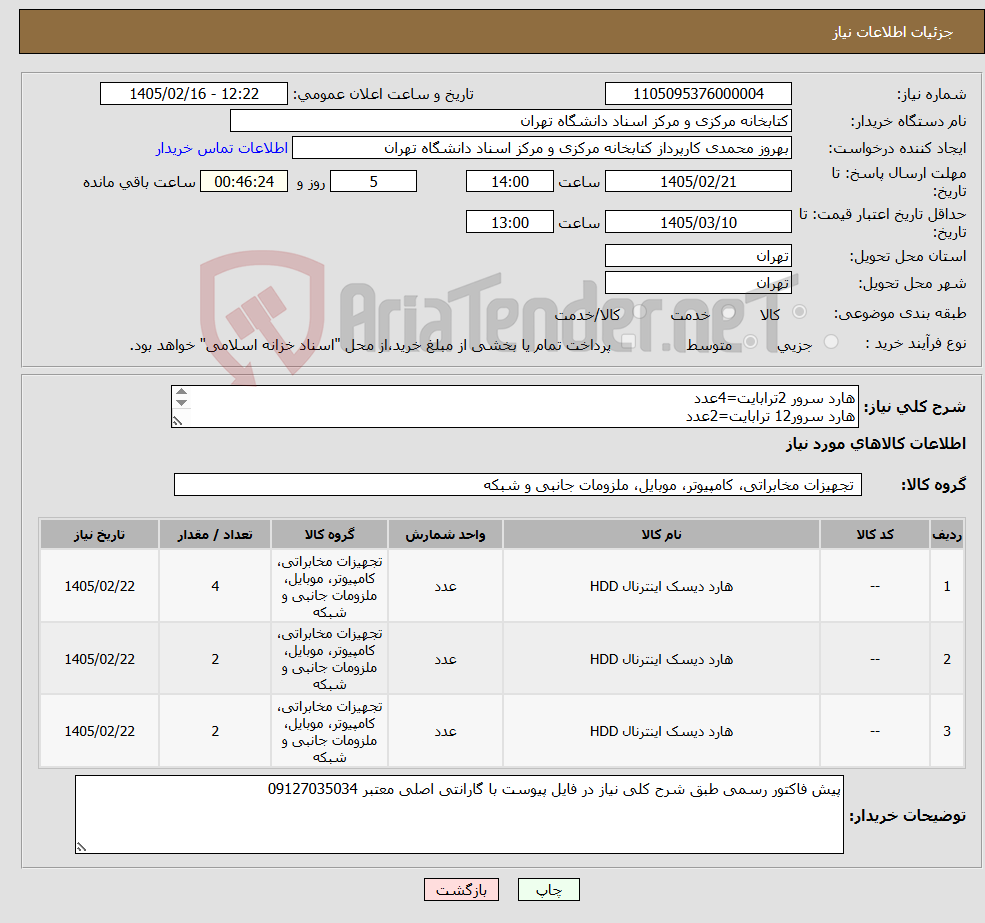This screenshot has width=985, height=923.
Task: Click the need date in row 3
Action: 99,731
